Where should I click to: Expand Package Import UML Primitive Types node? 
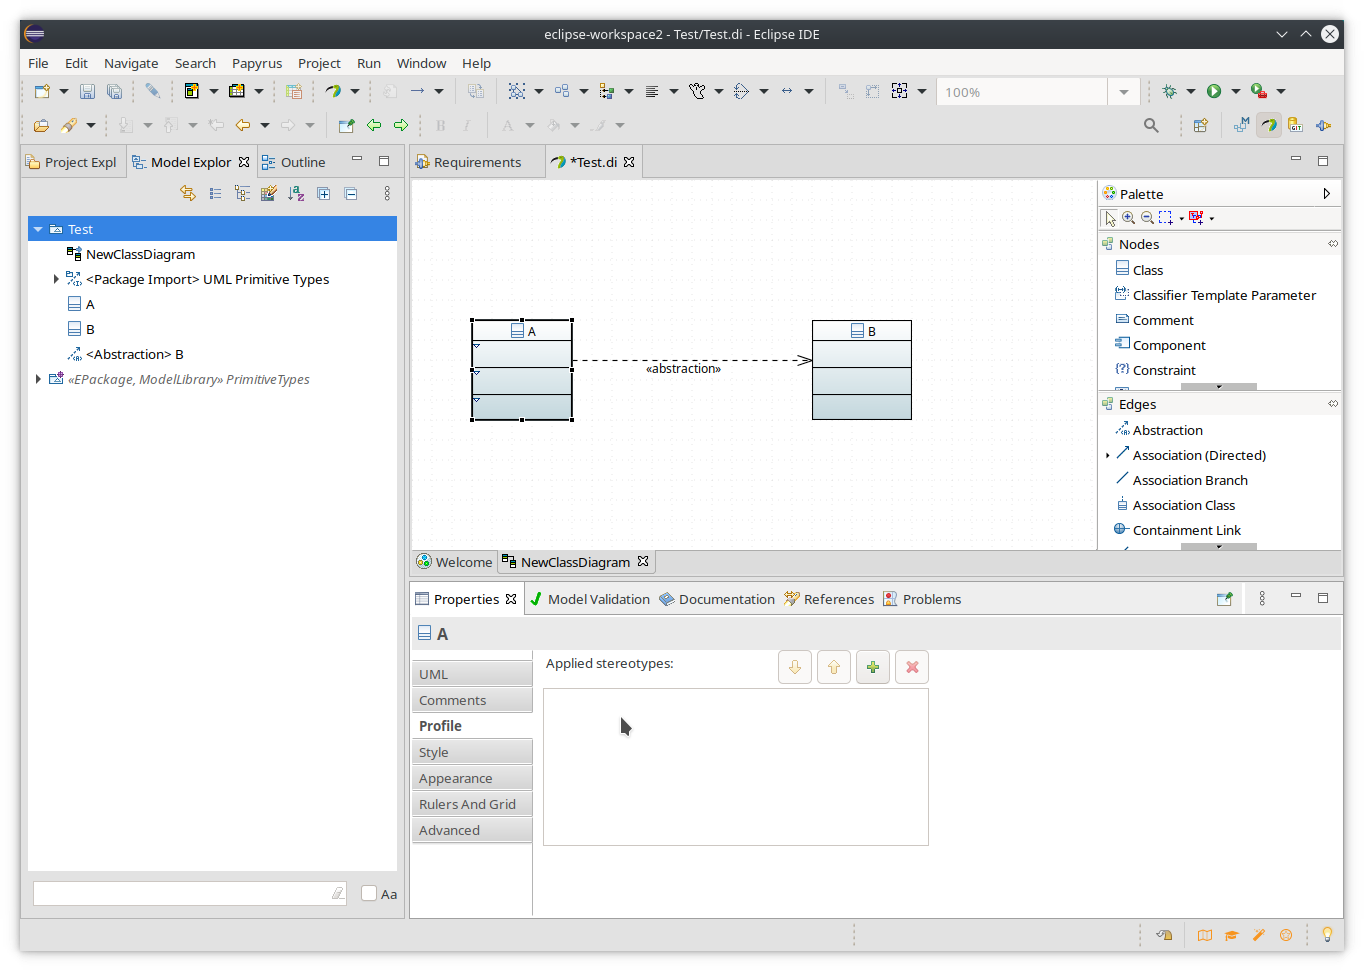coord(56,279)
